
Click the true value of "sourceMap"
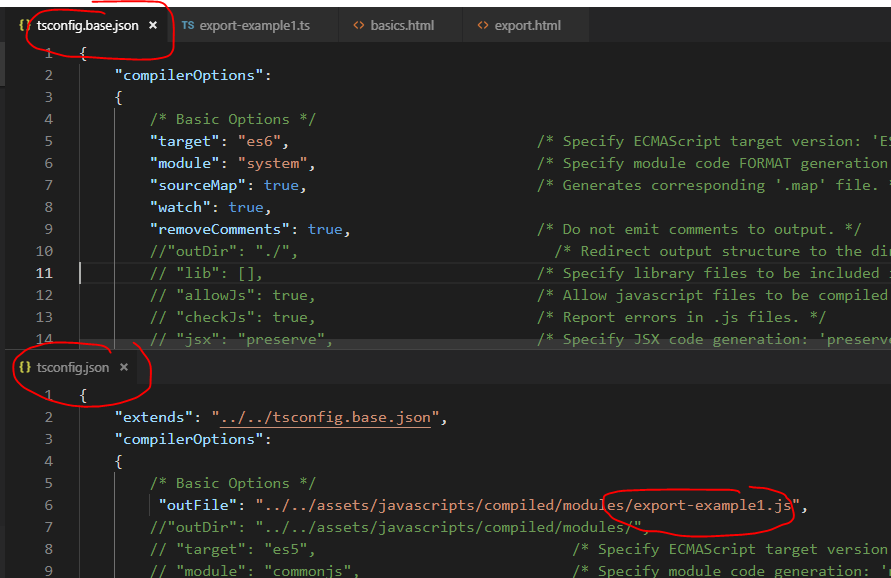[x=281, y=185]
